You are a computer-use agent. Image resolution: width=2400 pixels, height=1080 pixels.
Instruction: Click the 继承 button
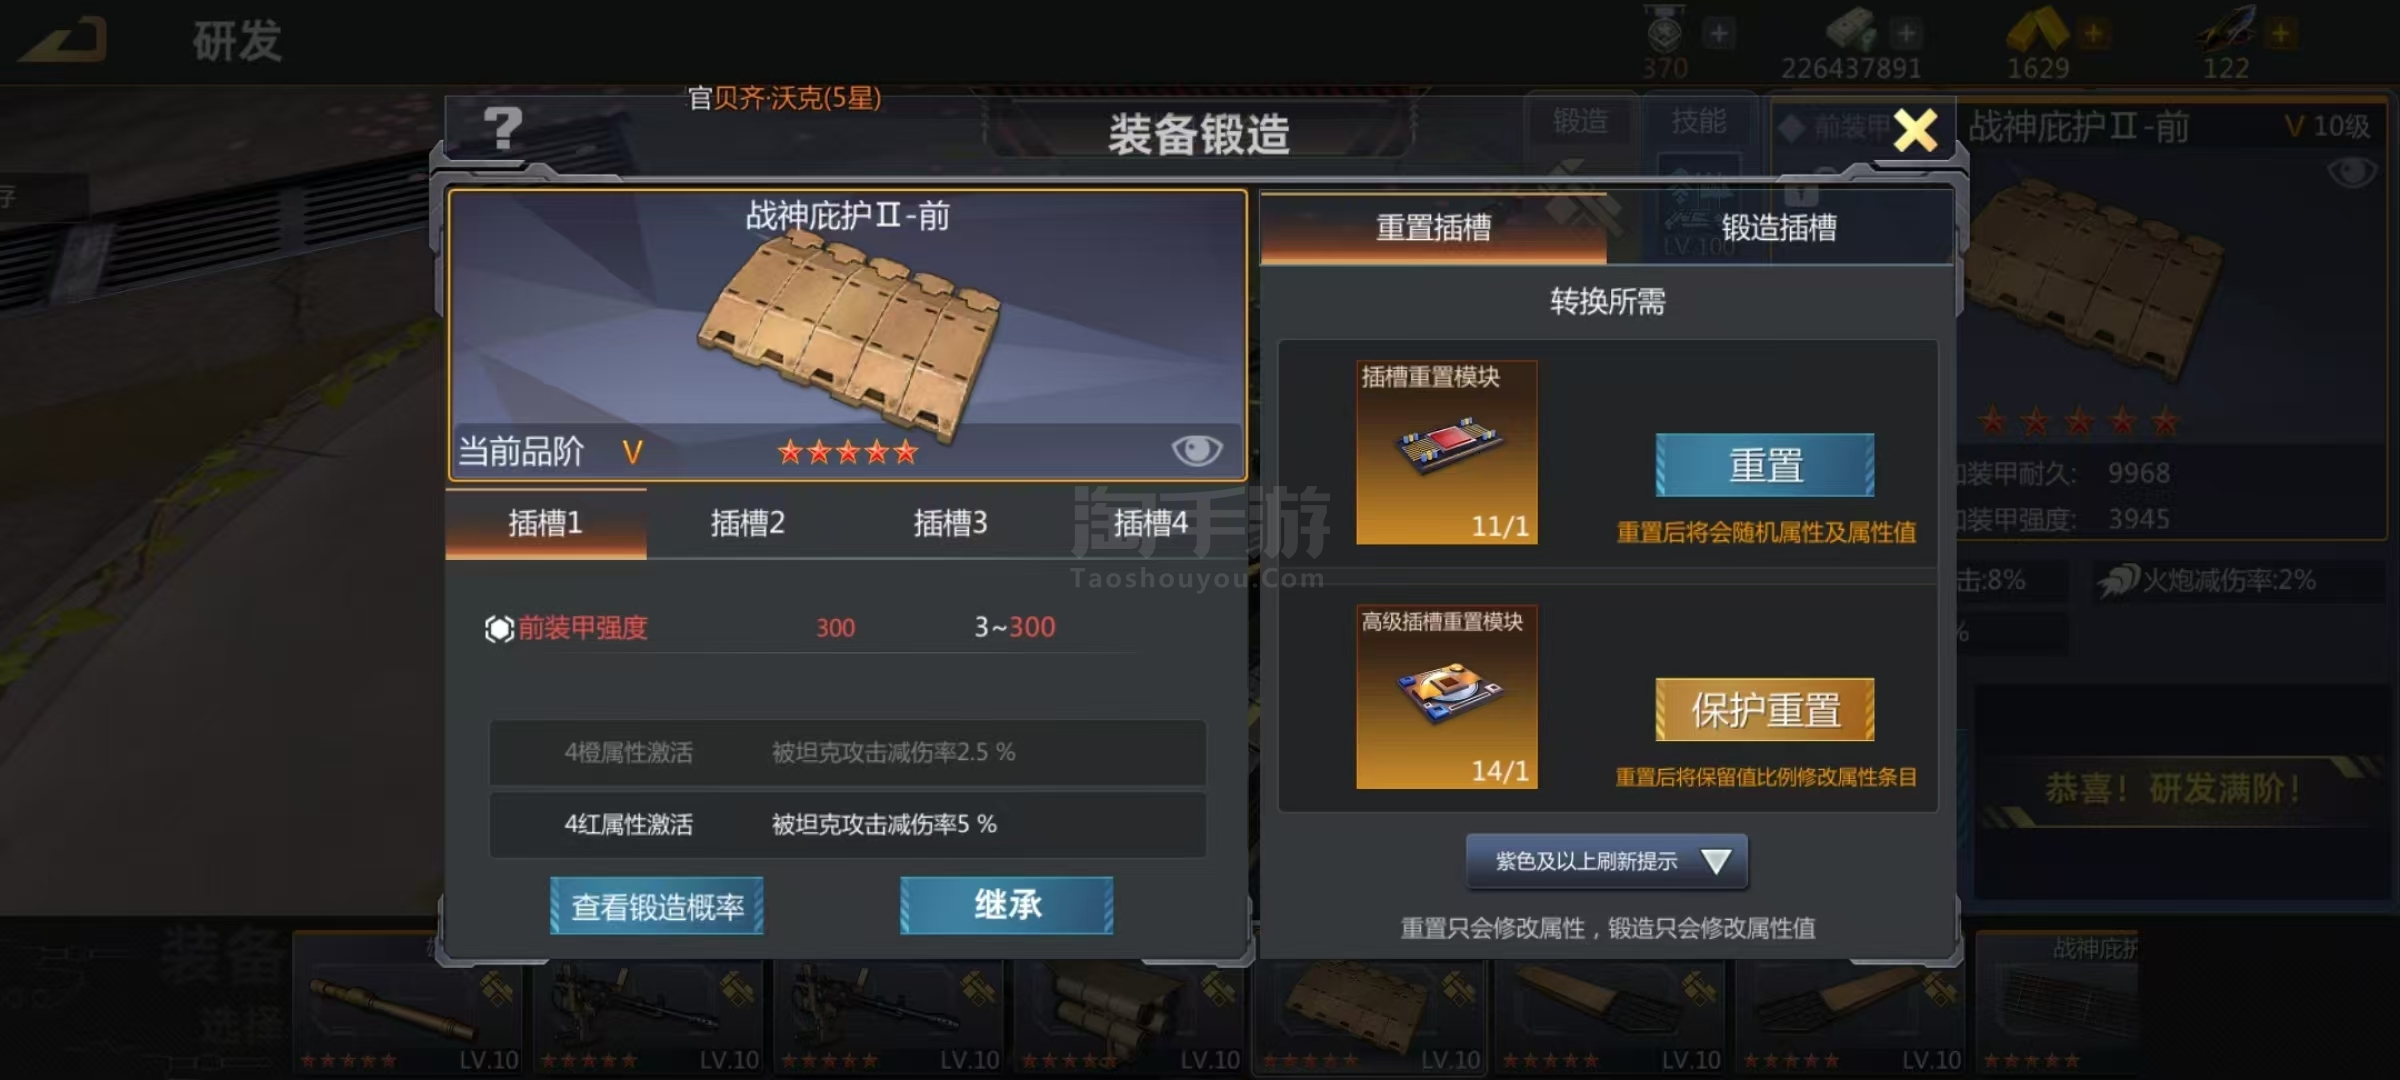click(1007, 906)
